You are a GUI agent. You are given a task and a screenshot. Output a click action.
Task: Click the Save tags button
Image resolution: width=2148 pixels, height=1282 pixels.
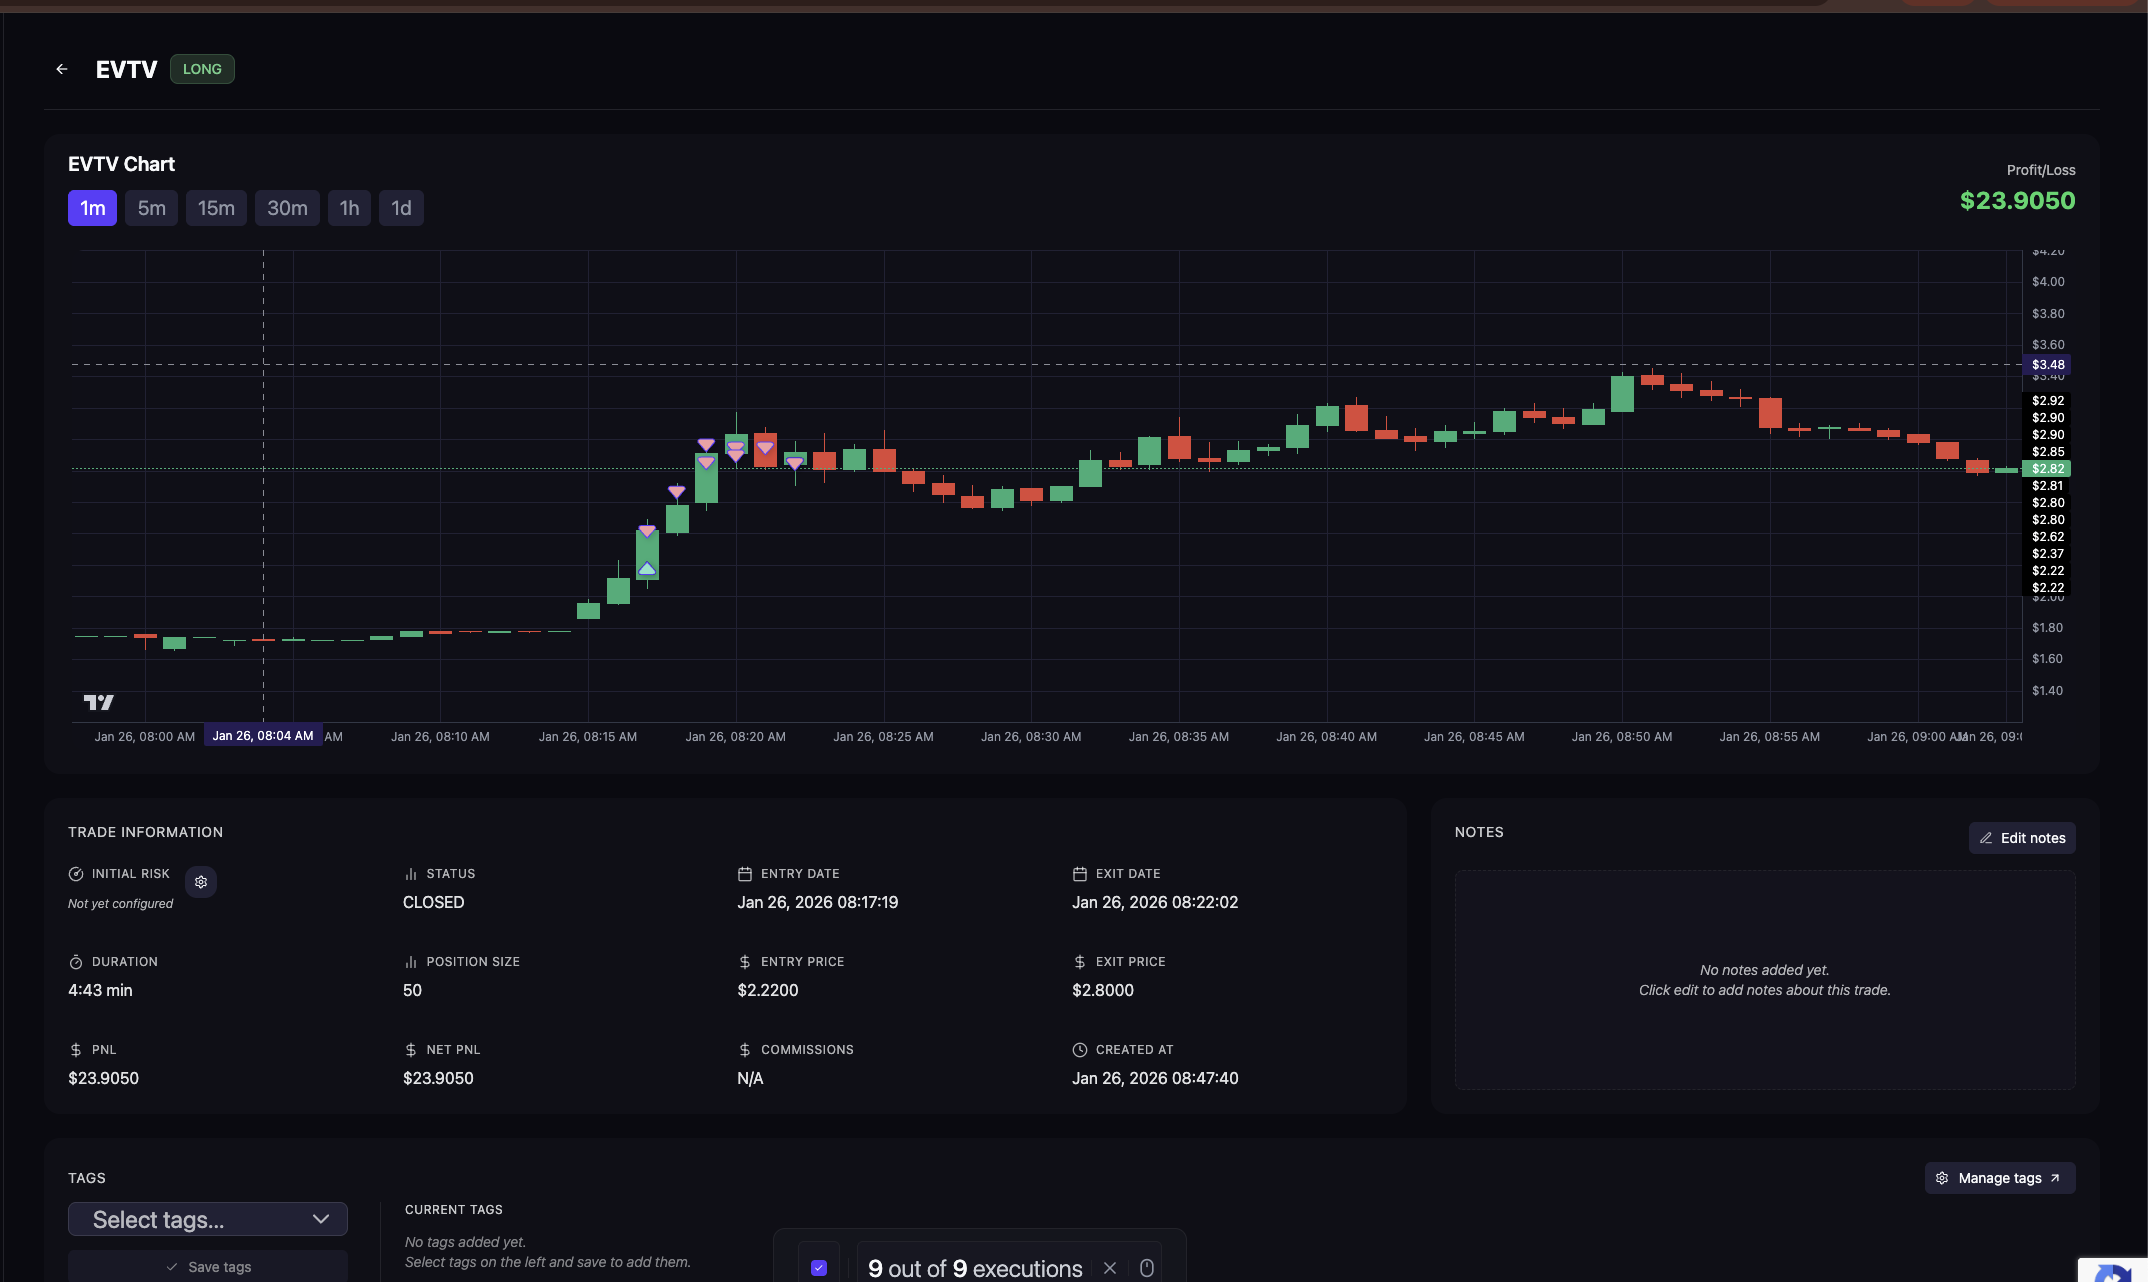[x=208, y=1267]
